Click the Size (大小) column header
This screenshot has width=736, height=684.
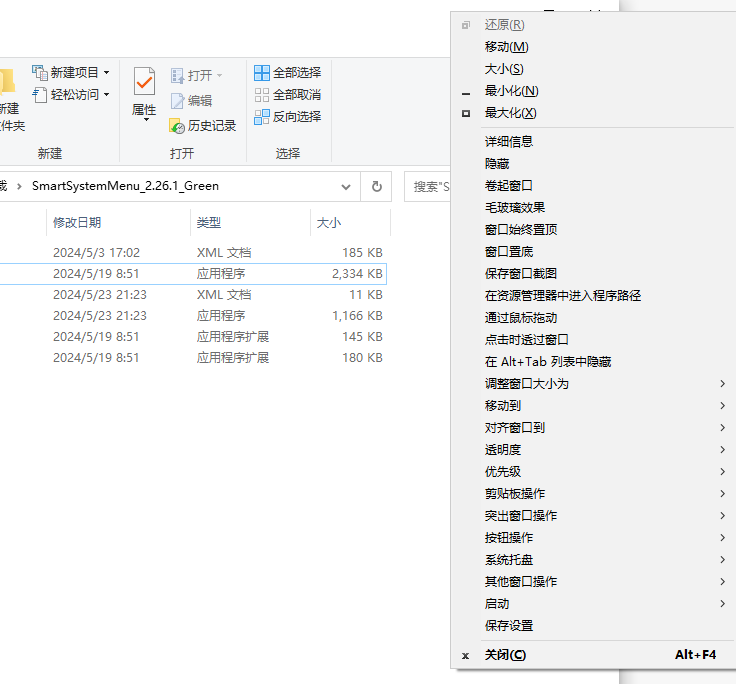point(329,222)
